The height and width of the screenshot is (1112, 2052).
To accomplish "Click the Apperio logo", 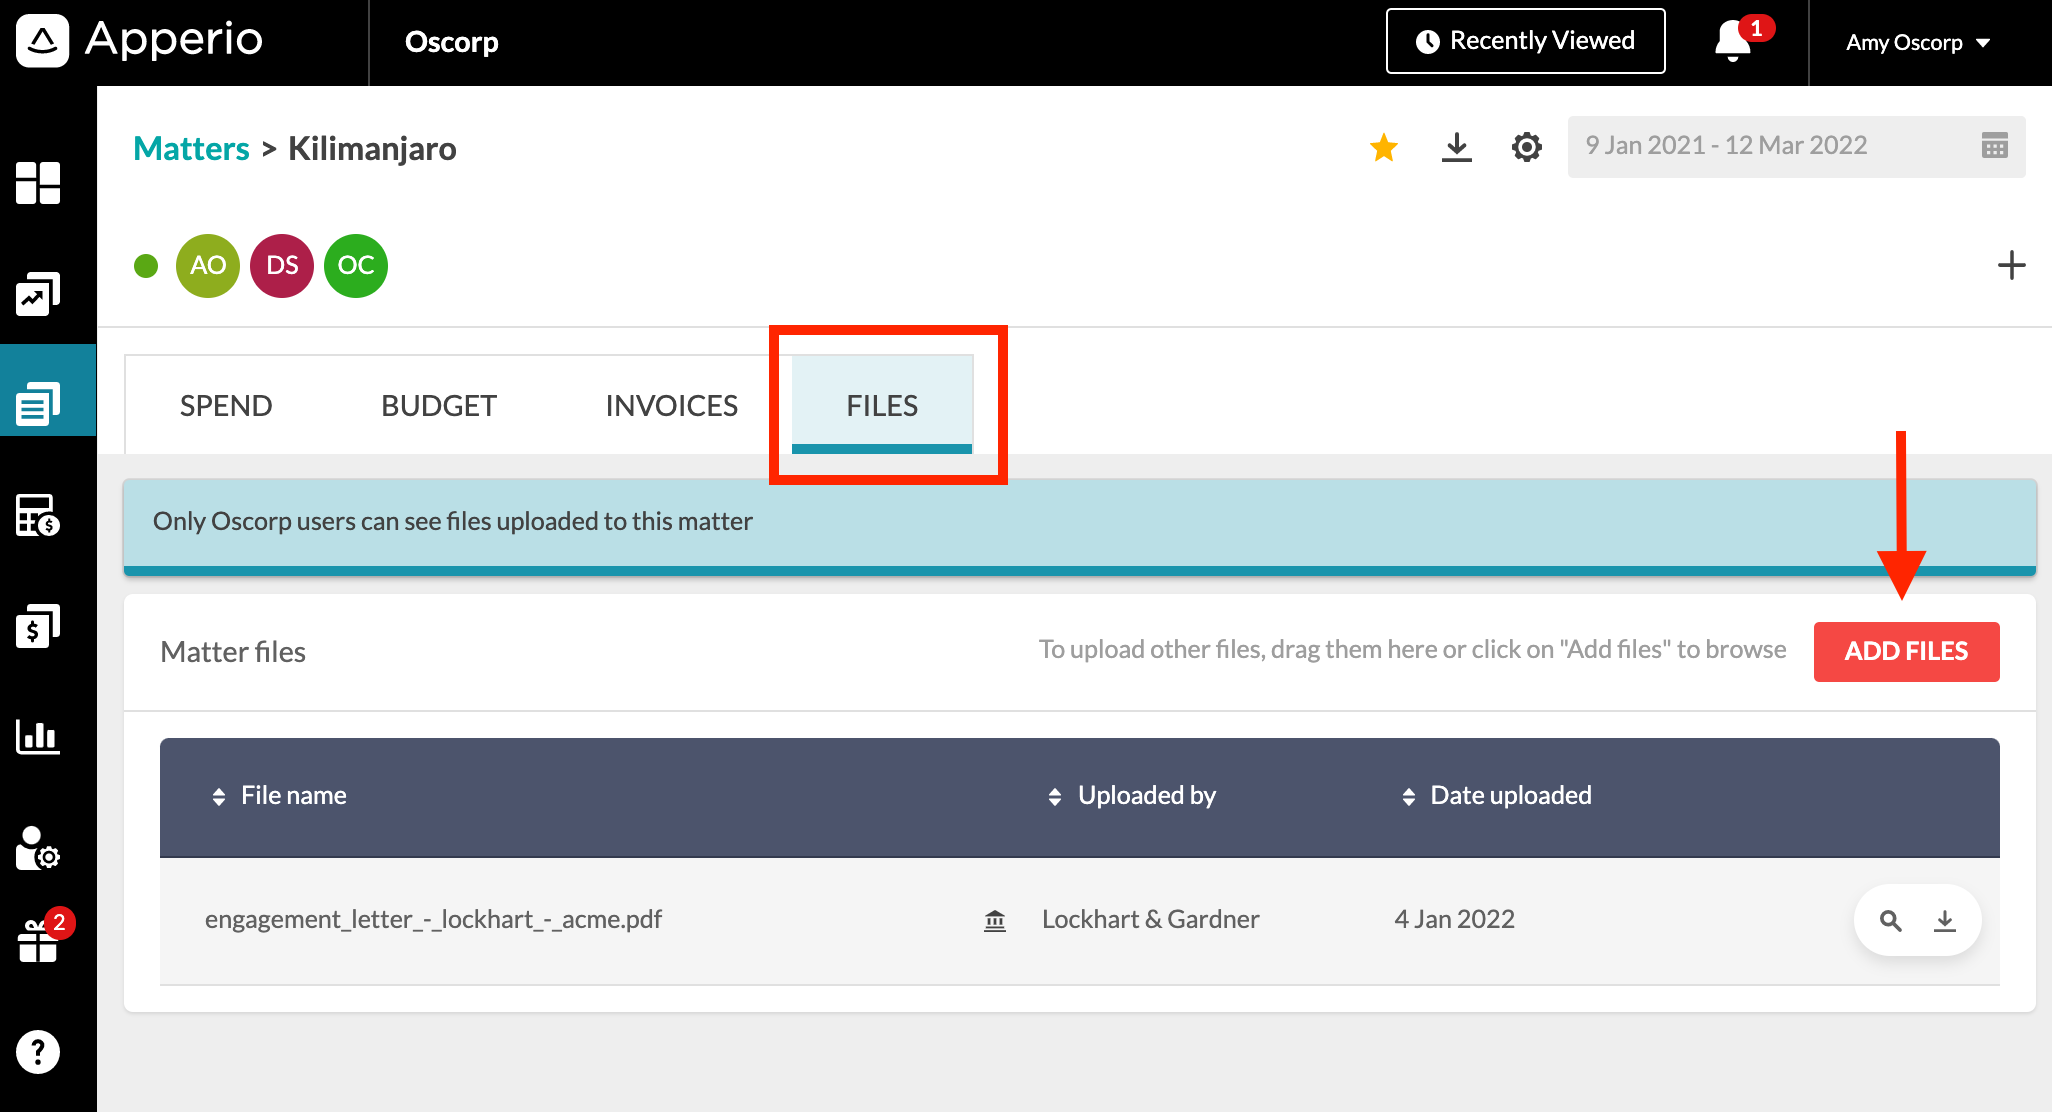I will (x=140, y=41).
